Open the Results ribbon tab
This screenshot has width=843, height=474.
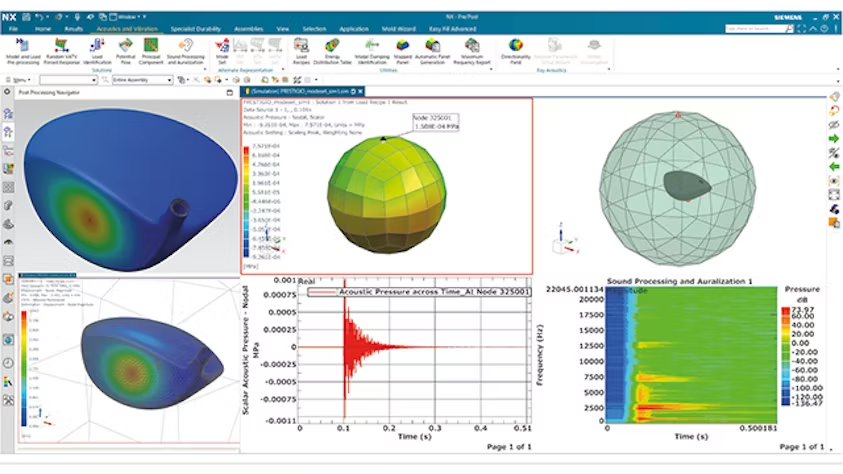73,30
